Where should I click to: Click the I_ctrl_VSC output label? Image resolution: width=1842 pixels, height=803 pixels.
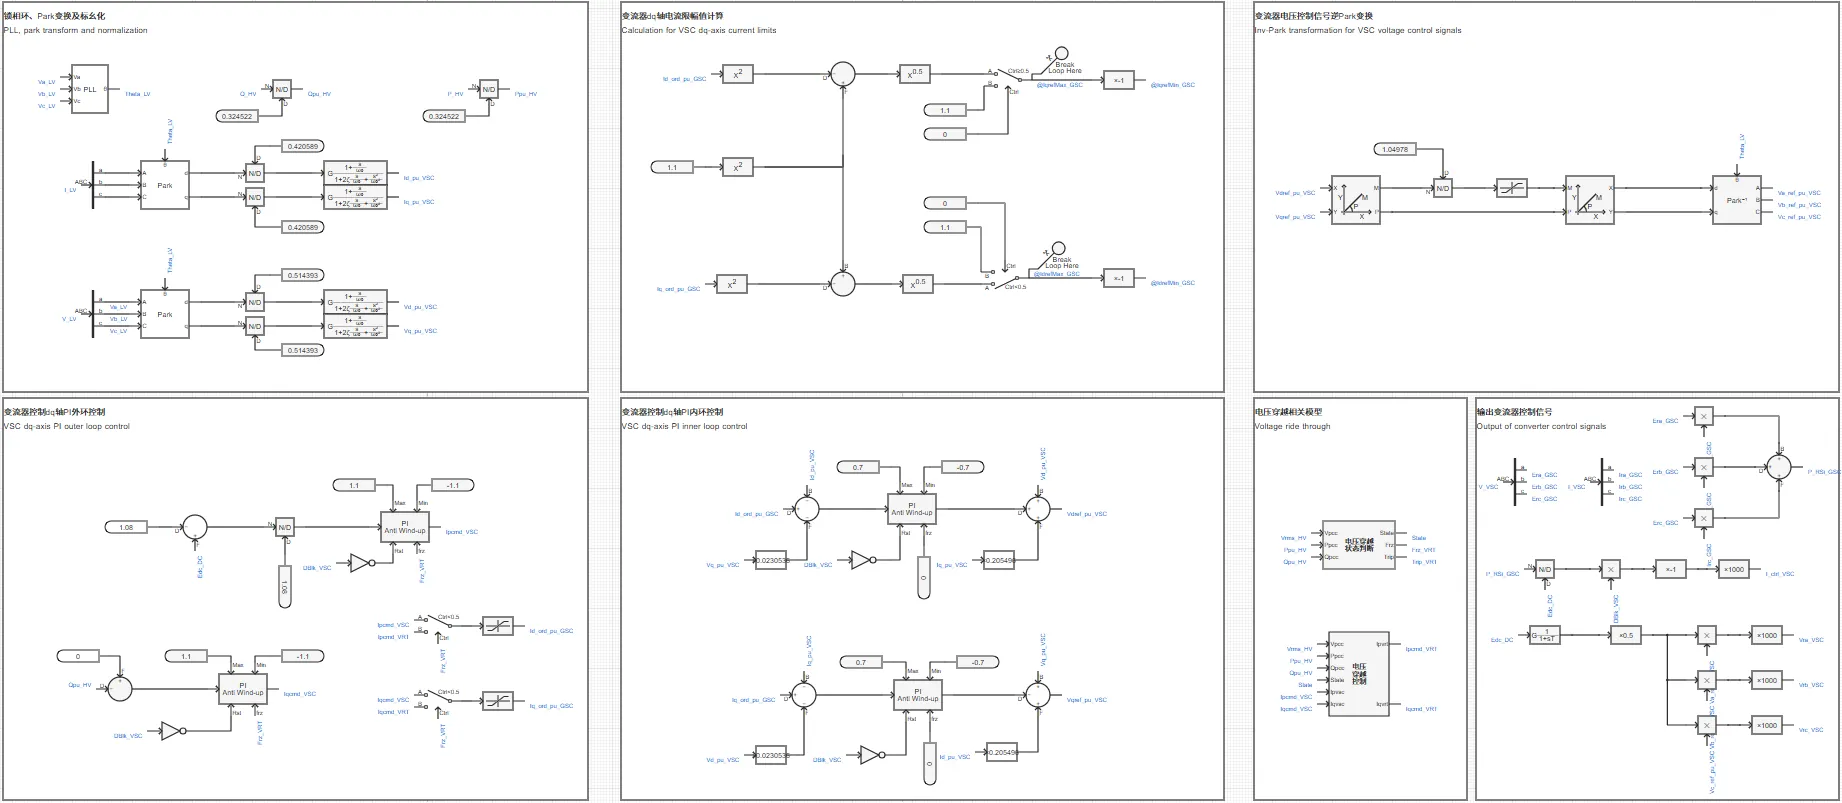[x=1780, y=574]
